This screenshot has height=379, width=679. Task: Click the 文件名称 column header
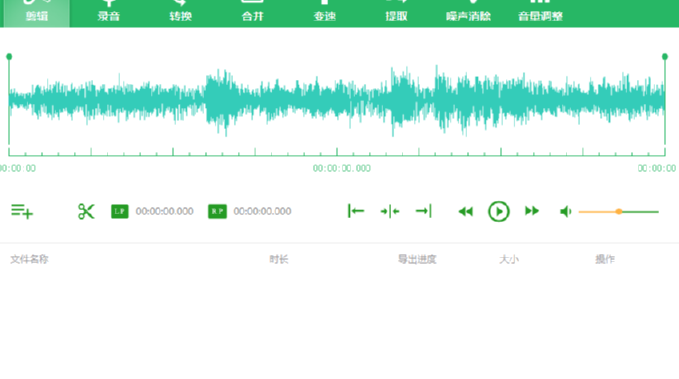[x=29, y=259]
